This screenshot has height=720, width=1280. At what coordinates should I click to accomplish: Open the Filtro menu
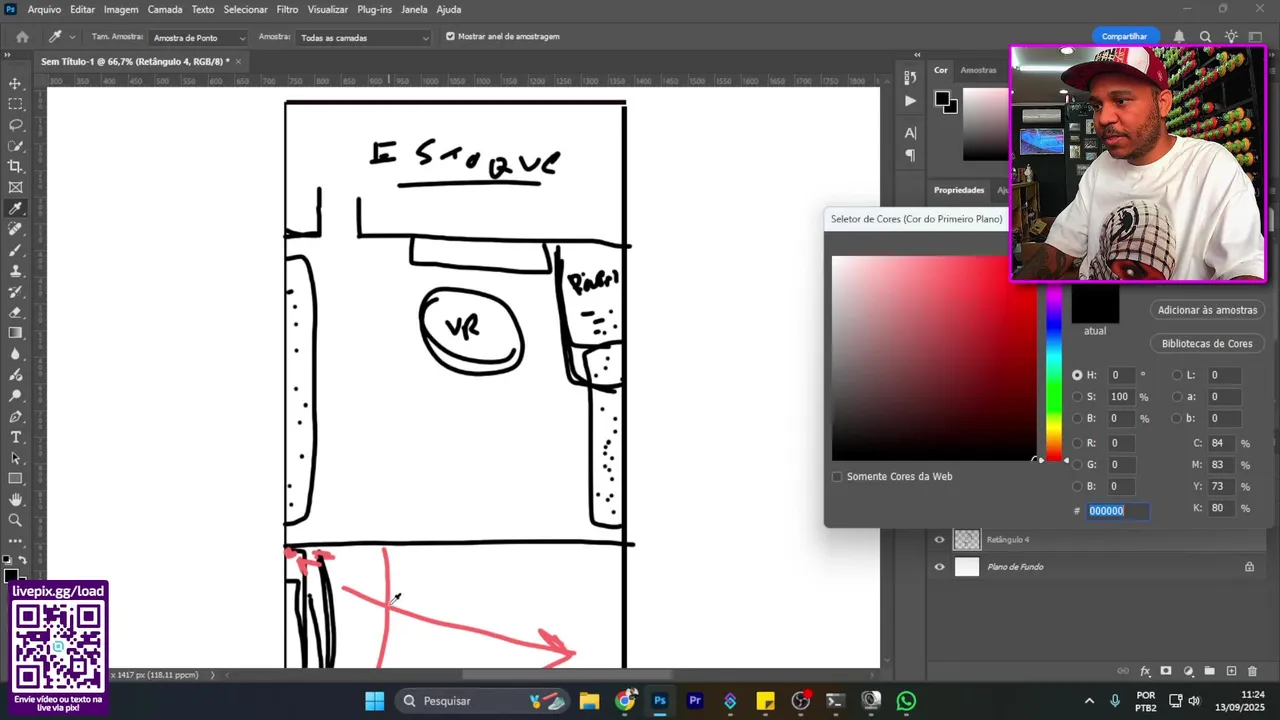point(287,9)
